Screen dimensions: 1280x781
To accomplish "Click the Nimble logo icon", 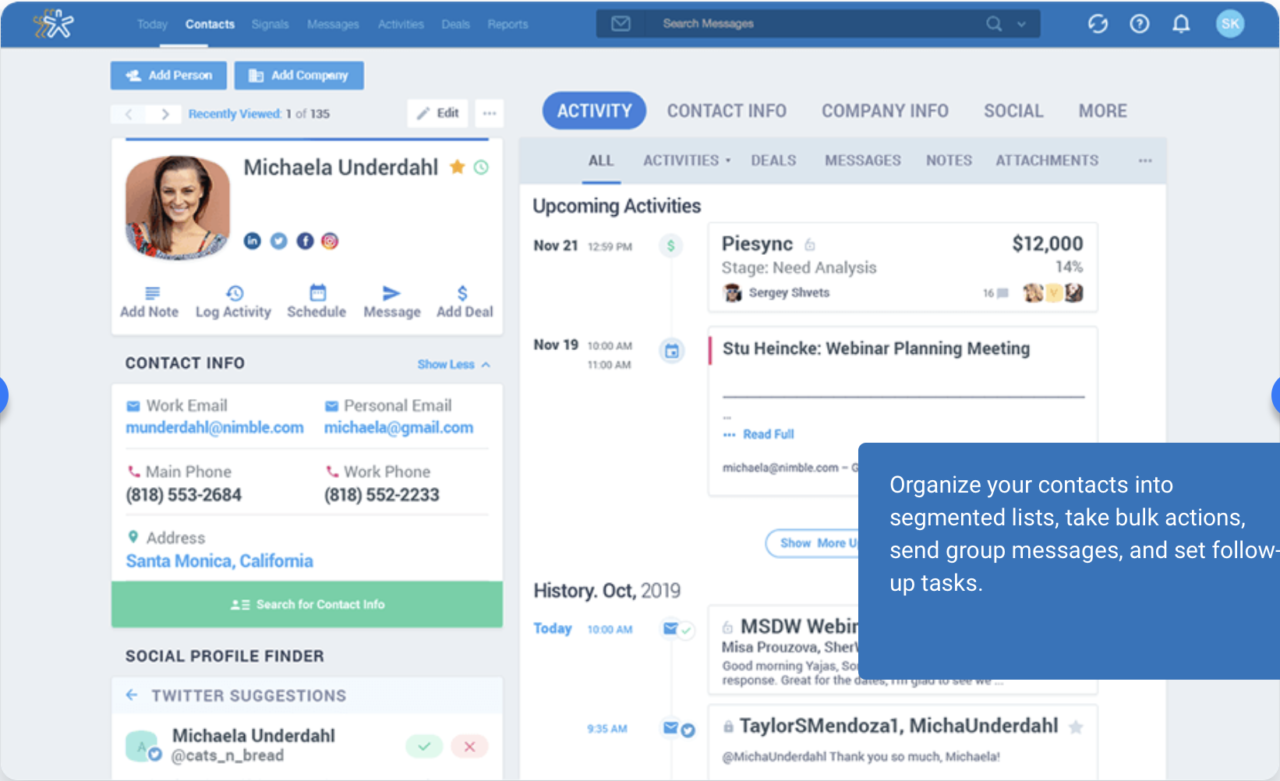I will (53, 23).
